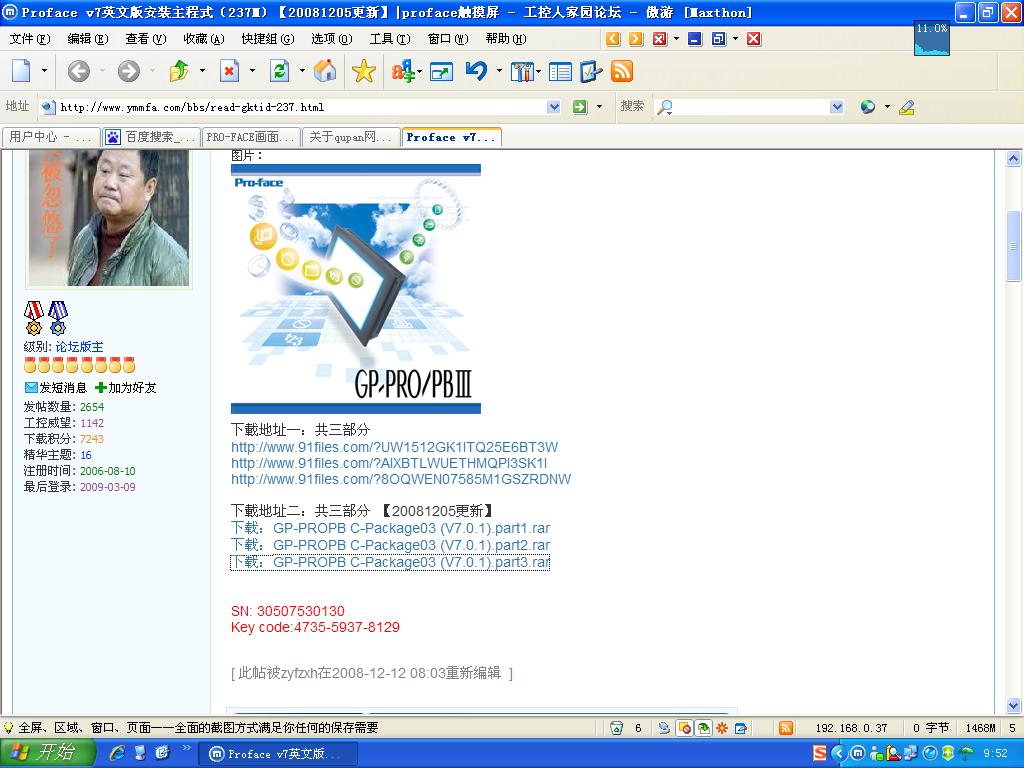This screenshot has height=768, width=1024.
Task: Click the part1.rar download link
Action: tap(390, 528)
